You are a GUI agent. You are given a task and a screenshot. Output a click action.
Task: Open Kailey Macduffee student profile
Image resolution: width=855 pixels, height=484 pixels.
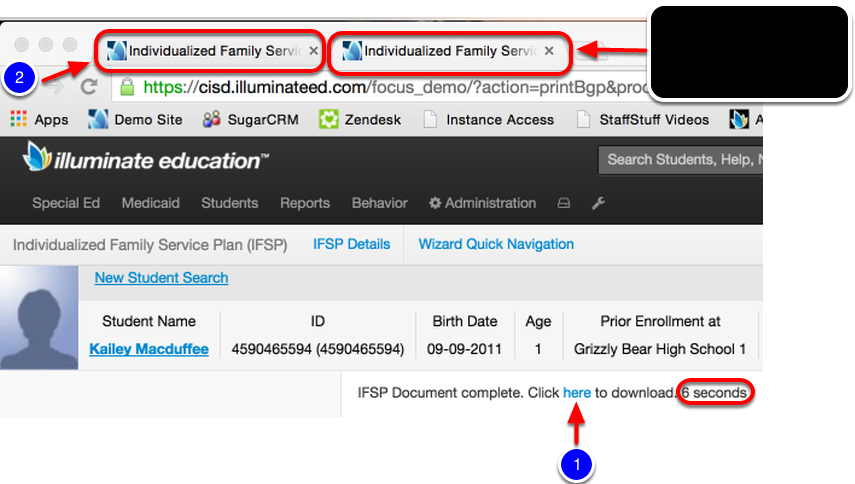click(149, 349)
